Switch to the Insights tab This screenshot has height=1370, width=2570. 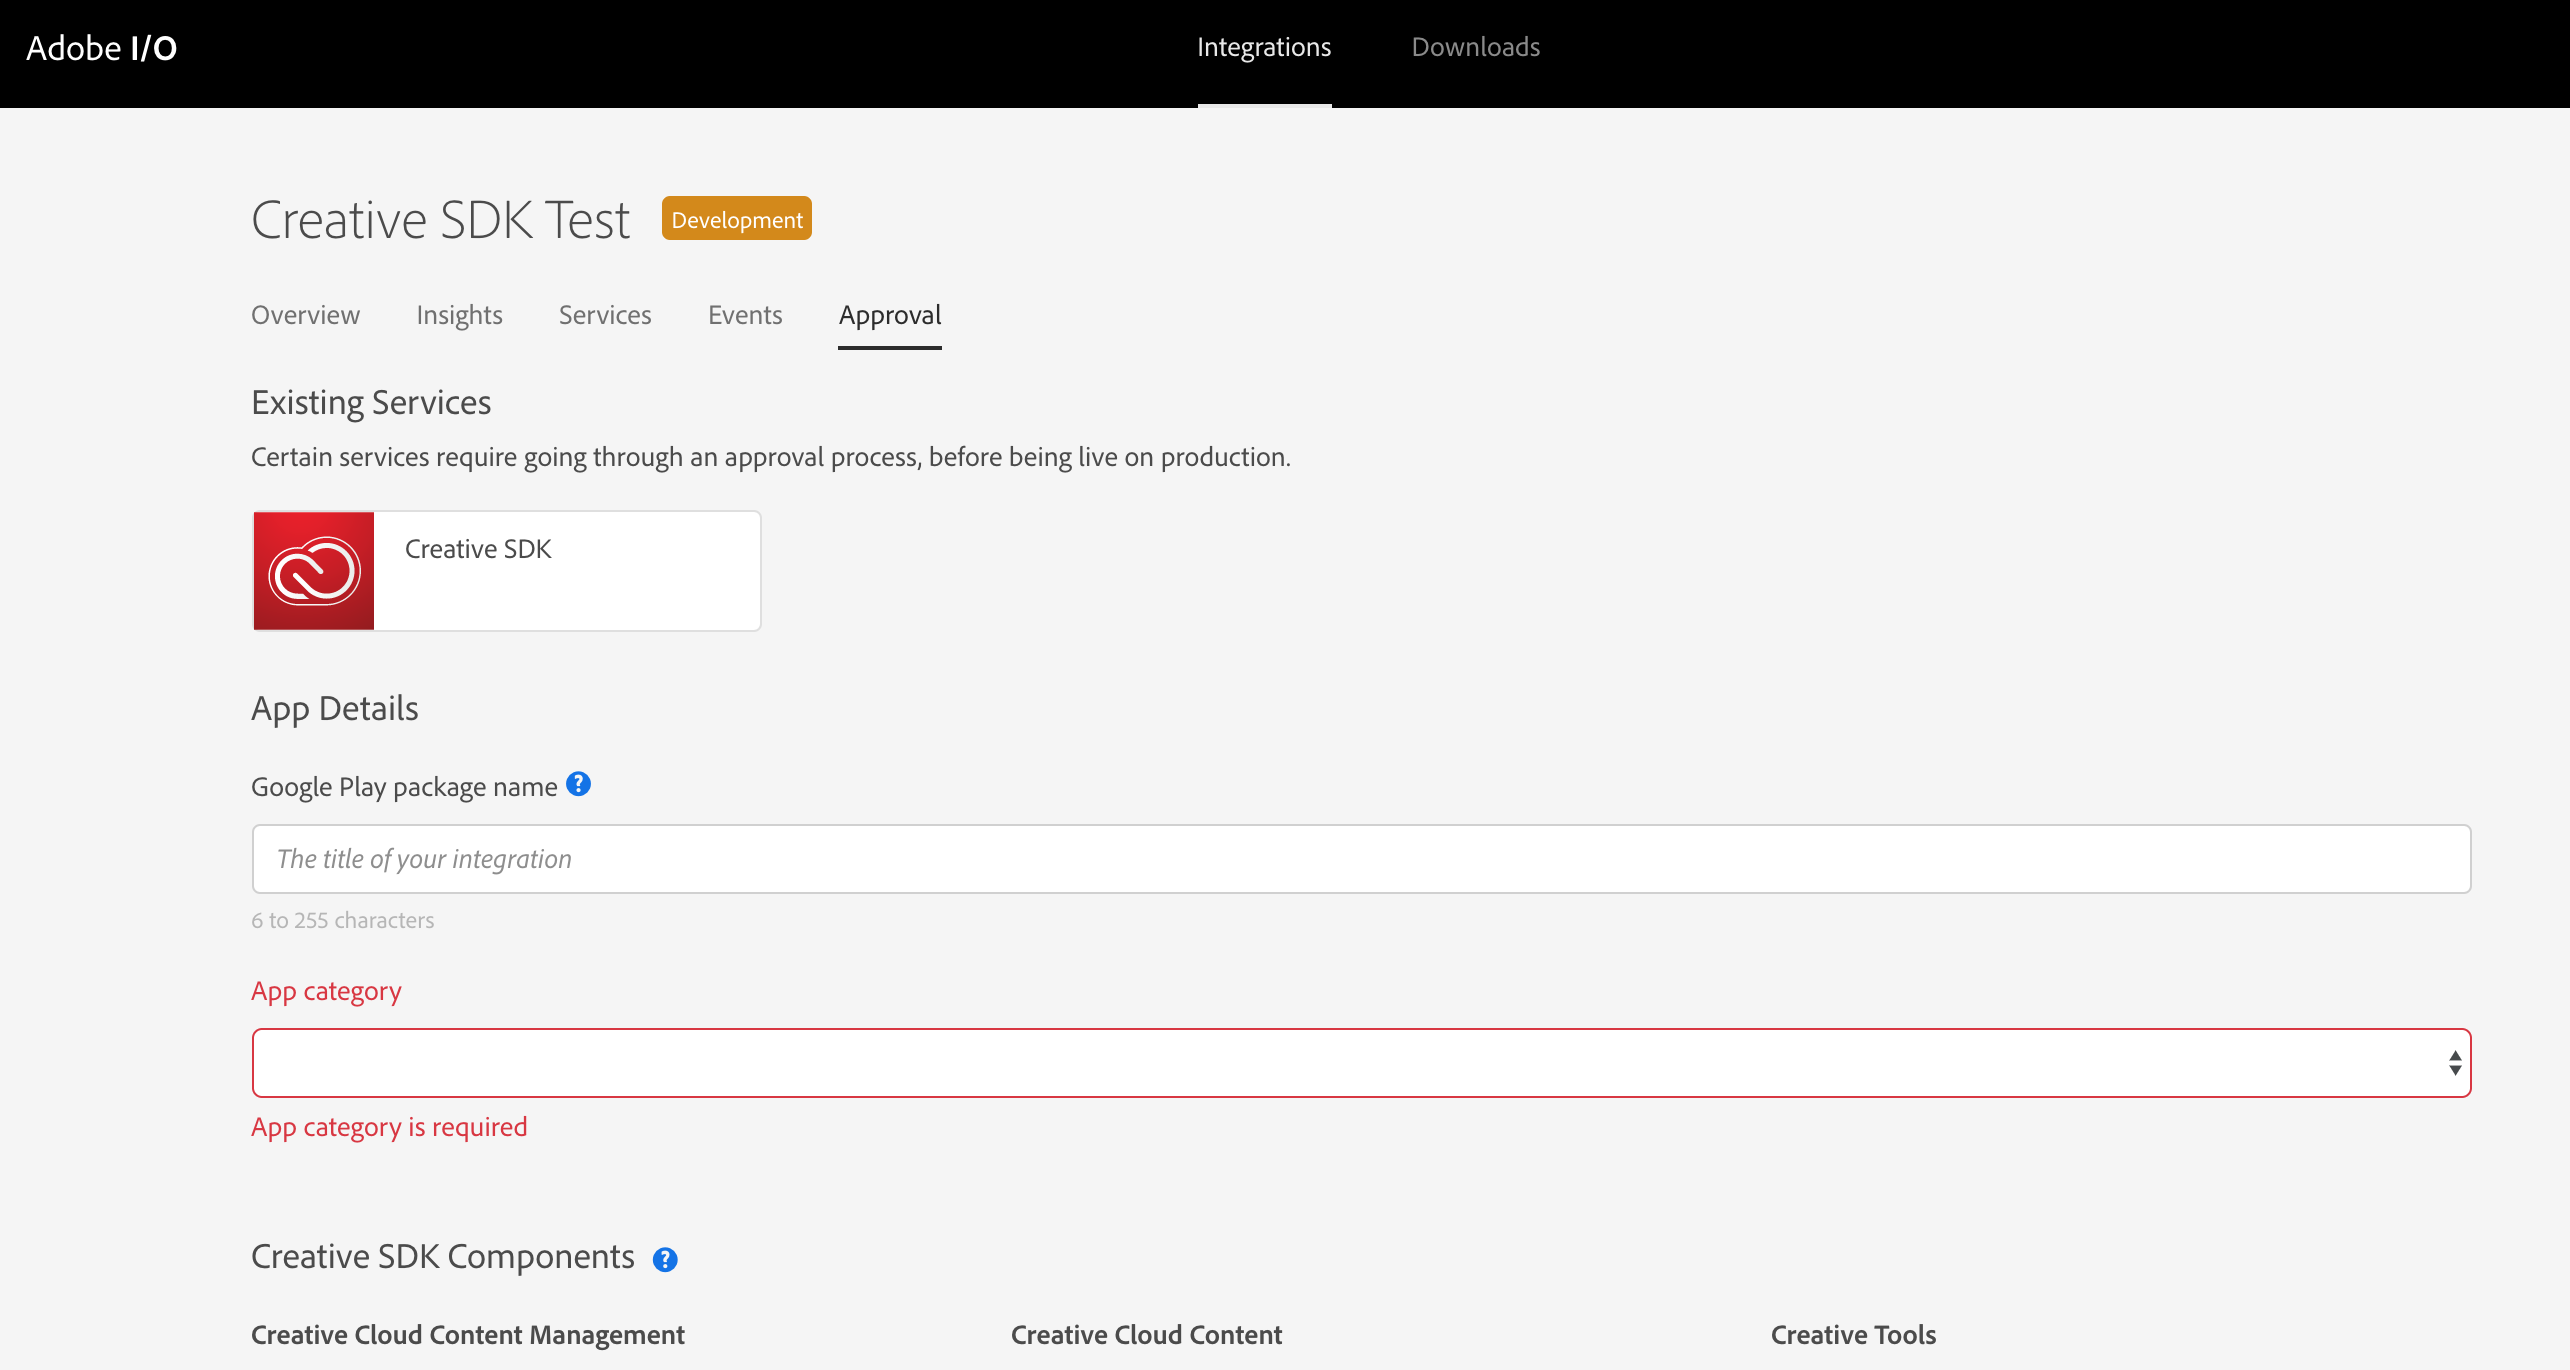pyautogui.click(x=459, y=315)
